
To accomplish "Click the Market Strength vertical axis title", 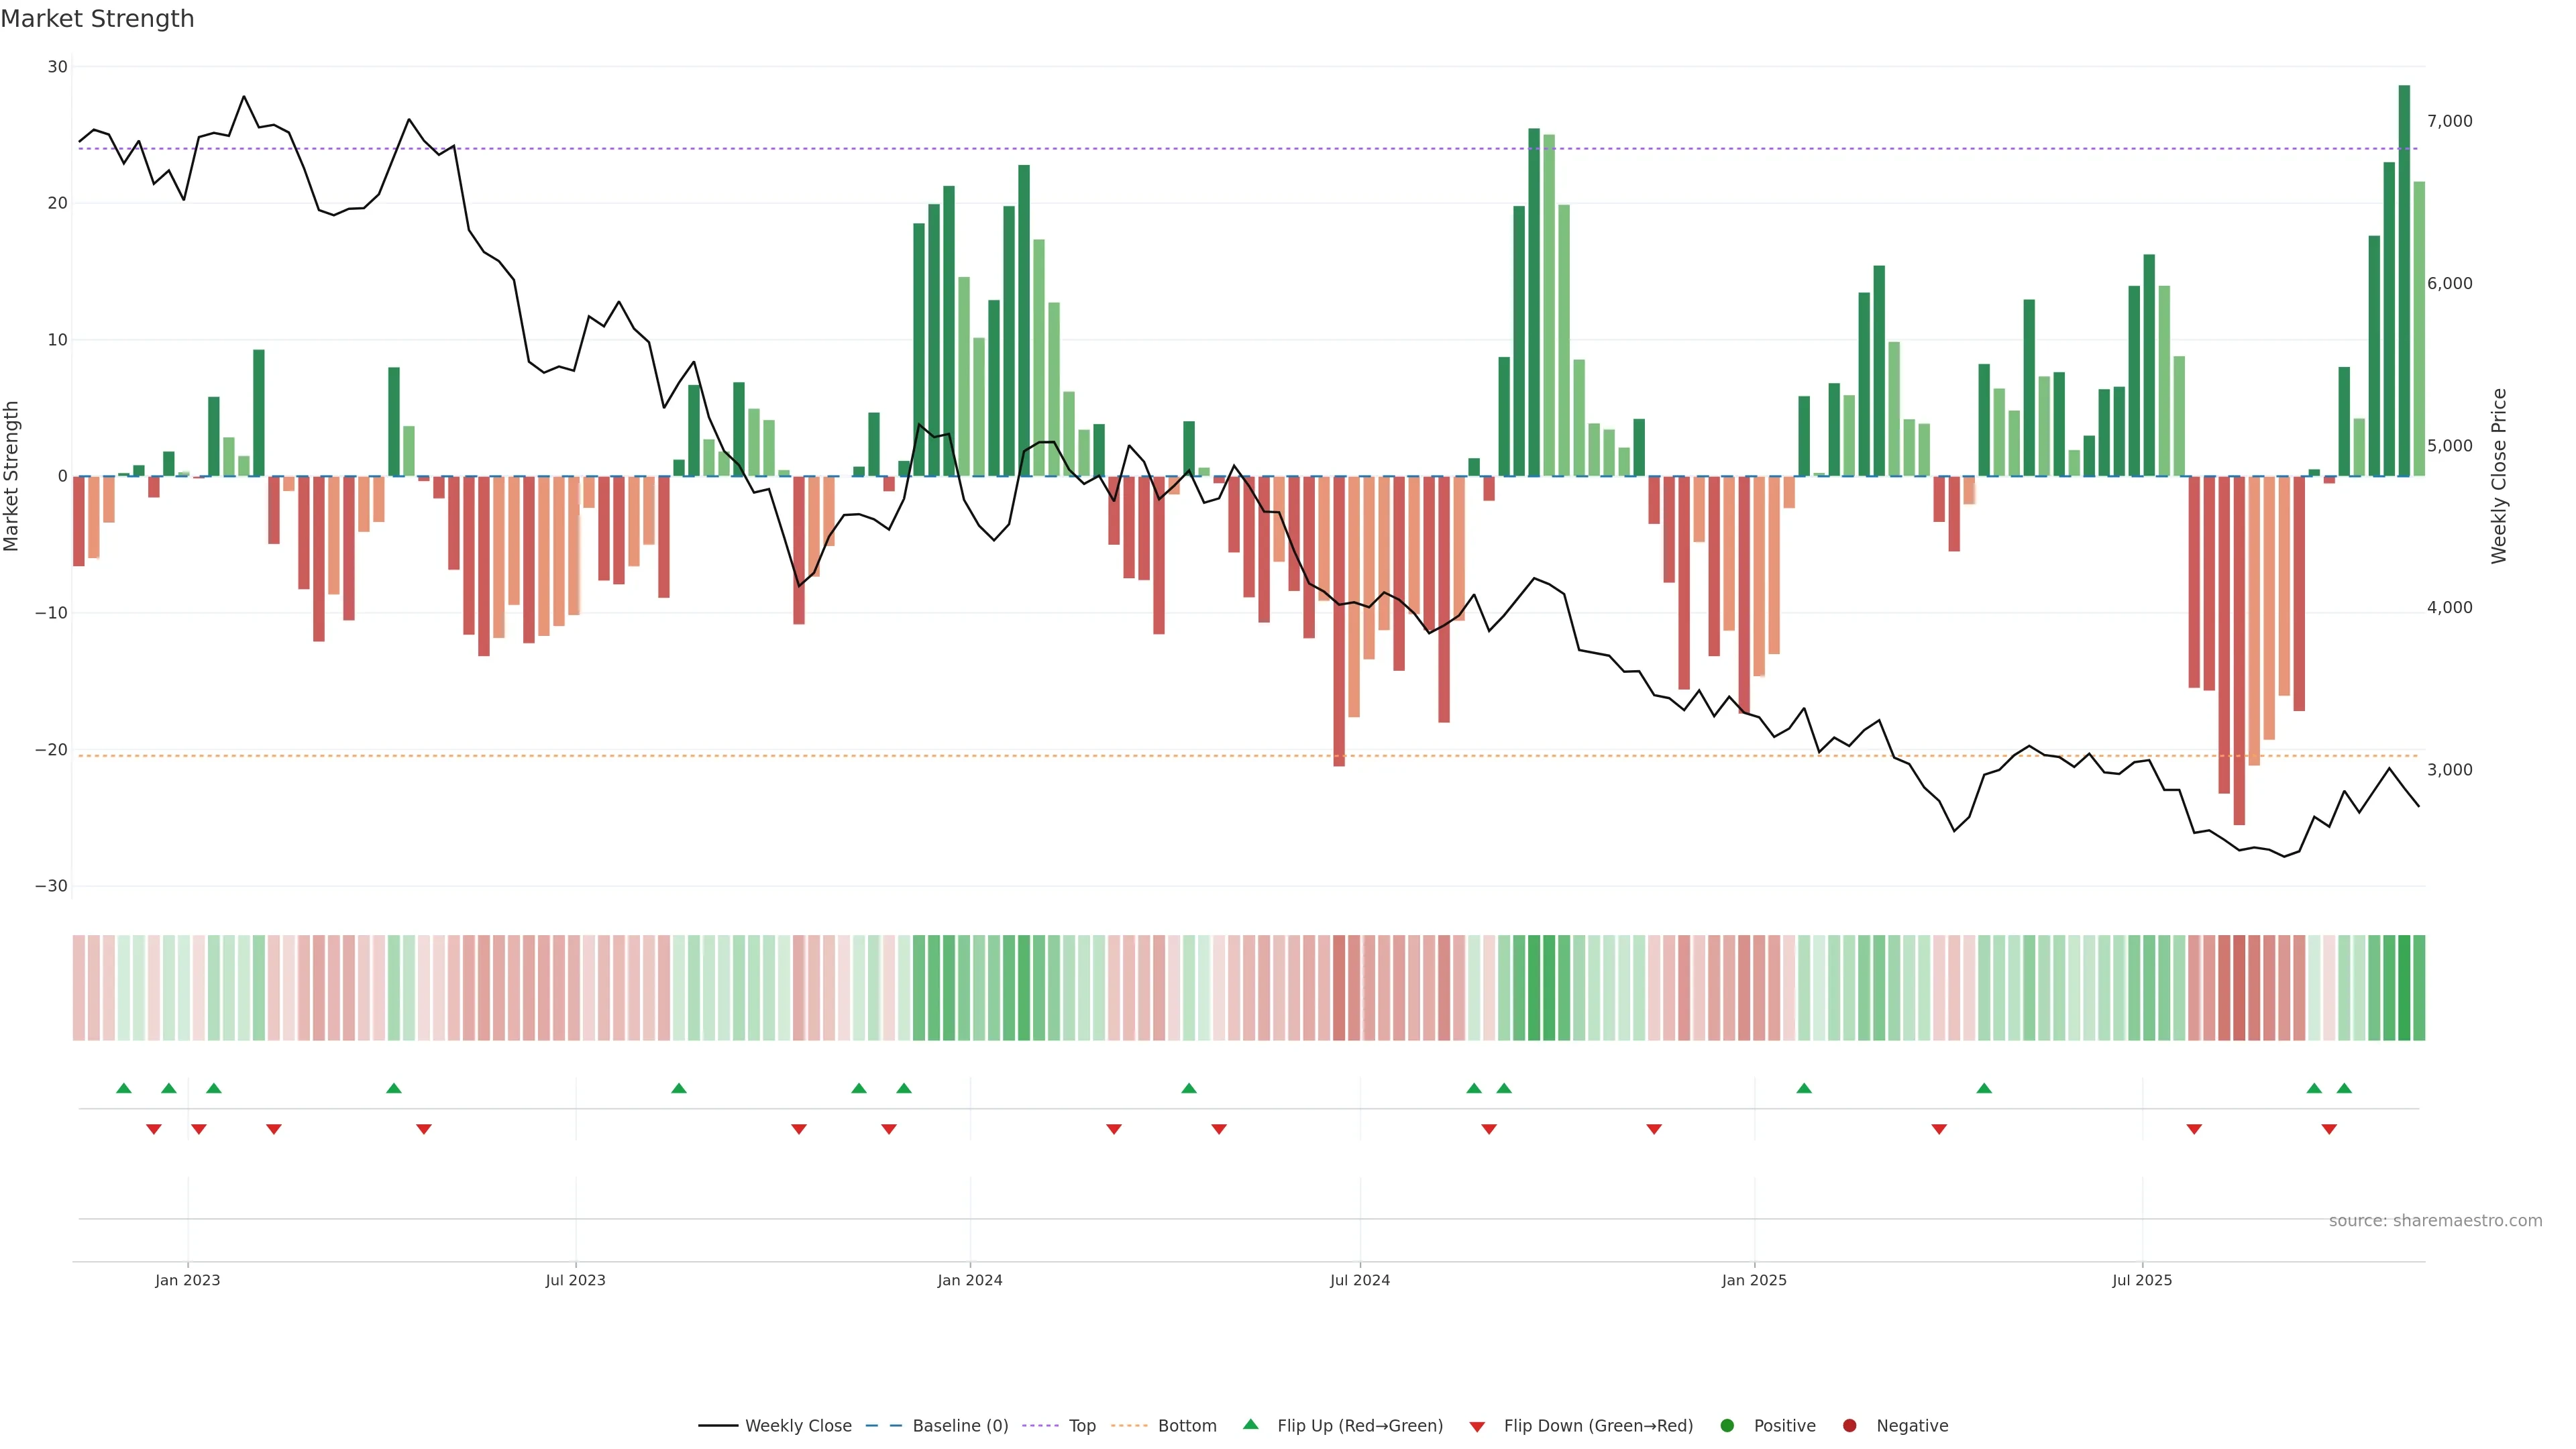I will click(x=12, y=476).
